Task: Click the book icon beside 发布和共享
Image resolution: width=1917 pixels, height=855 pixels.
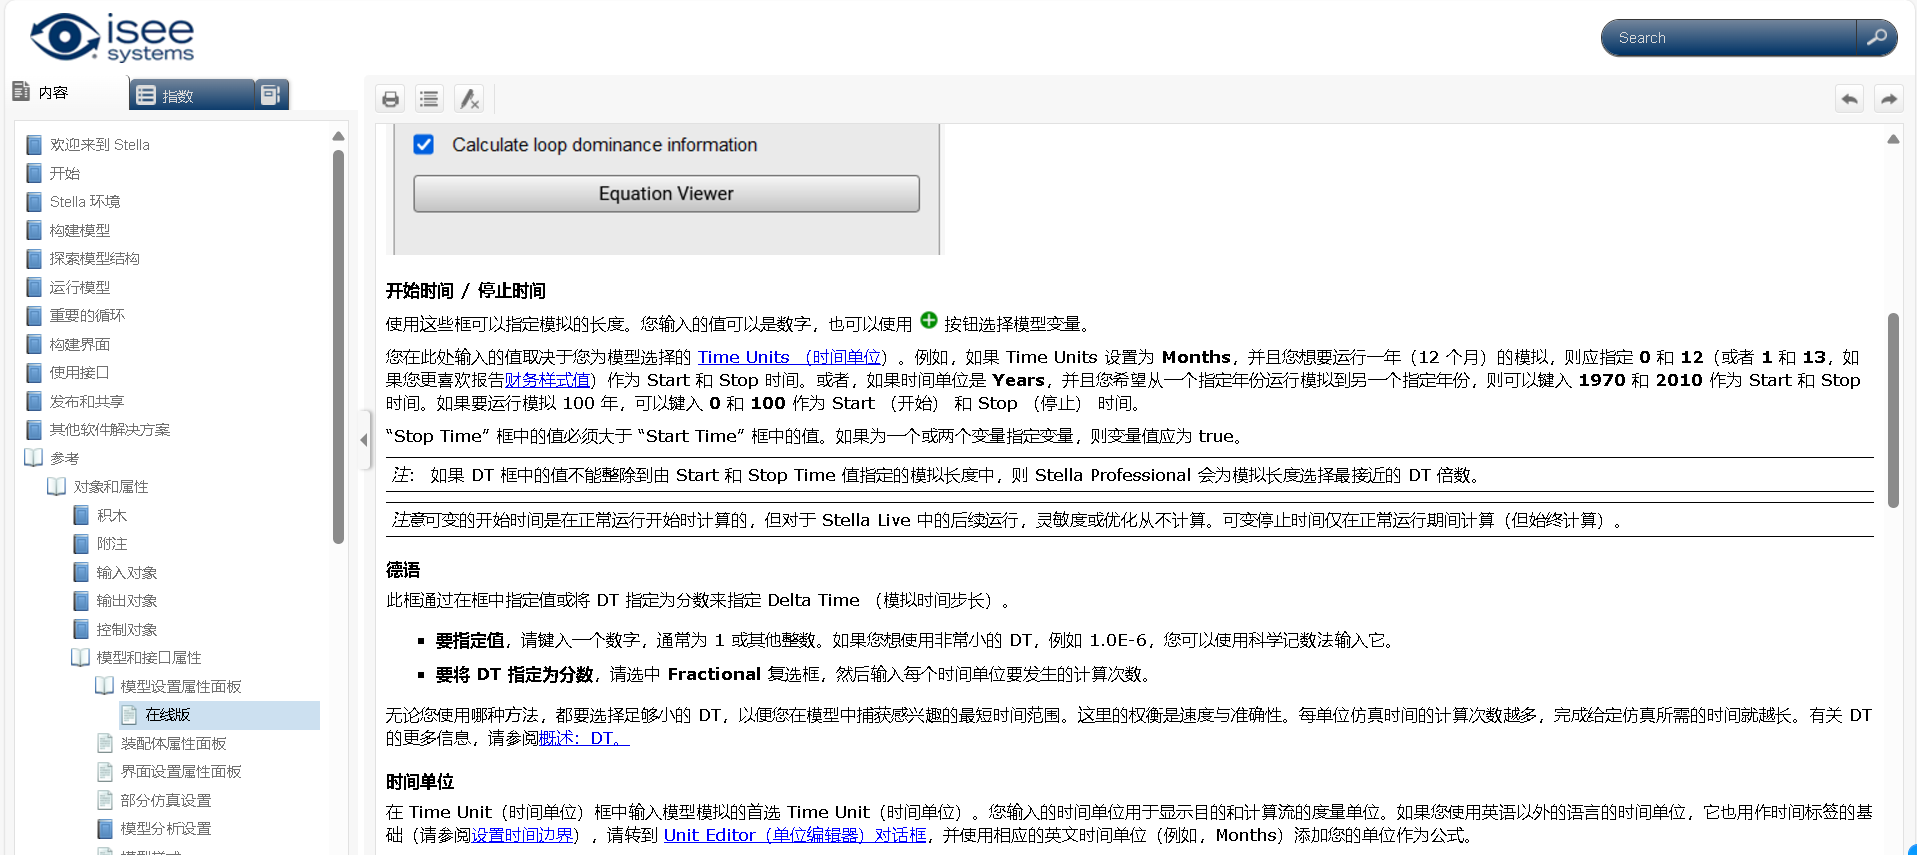Action: click(x=34, y=401)
